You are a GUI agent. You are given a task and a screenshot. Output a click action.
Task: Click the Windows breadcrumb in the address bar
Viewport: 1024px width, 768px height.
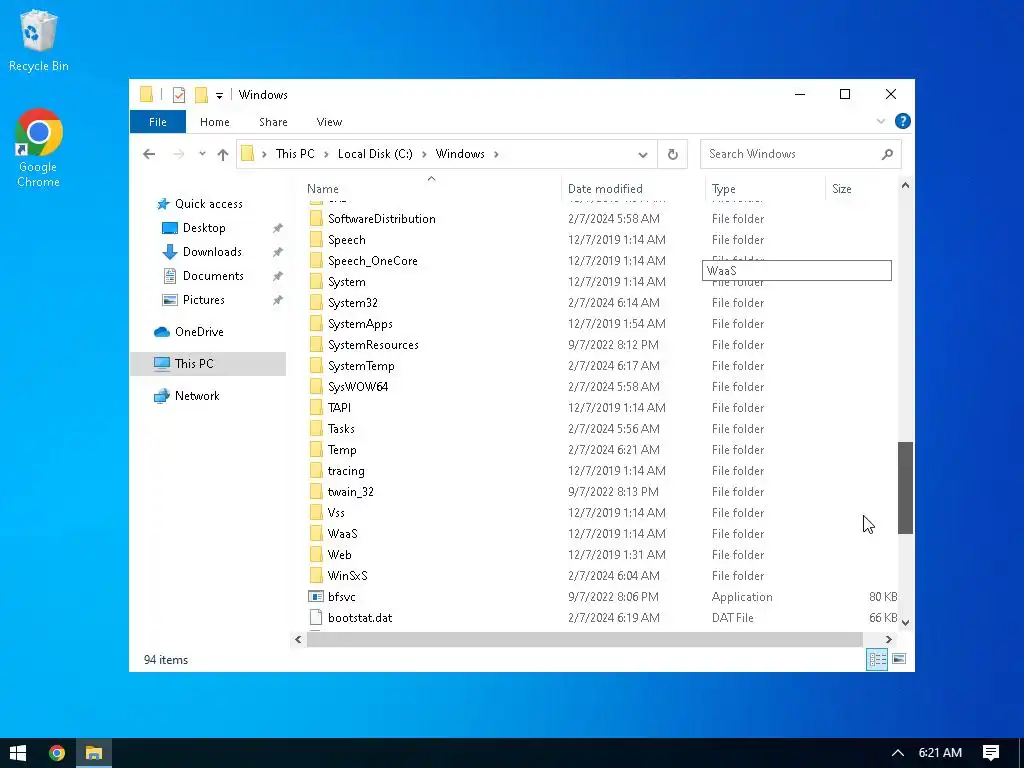click(460, 153)
